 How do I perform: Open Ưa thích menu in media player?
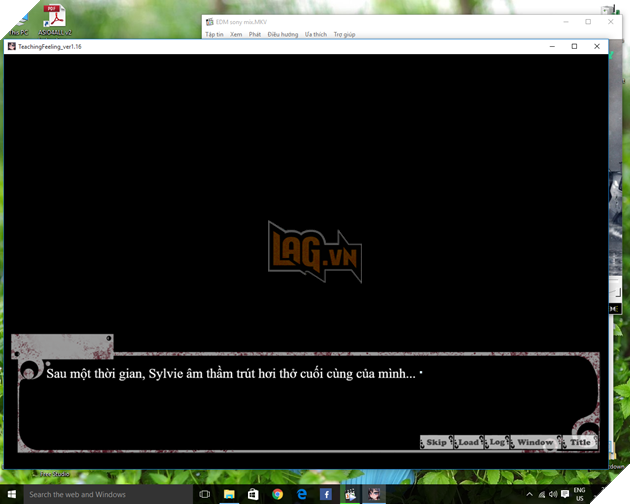[316, 35]
